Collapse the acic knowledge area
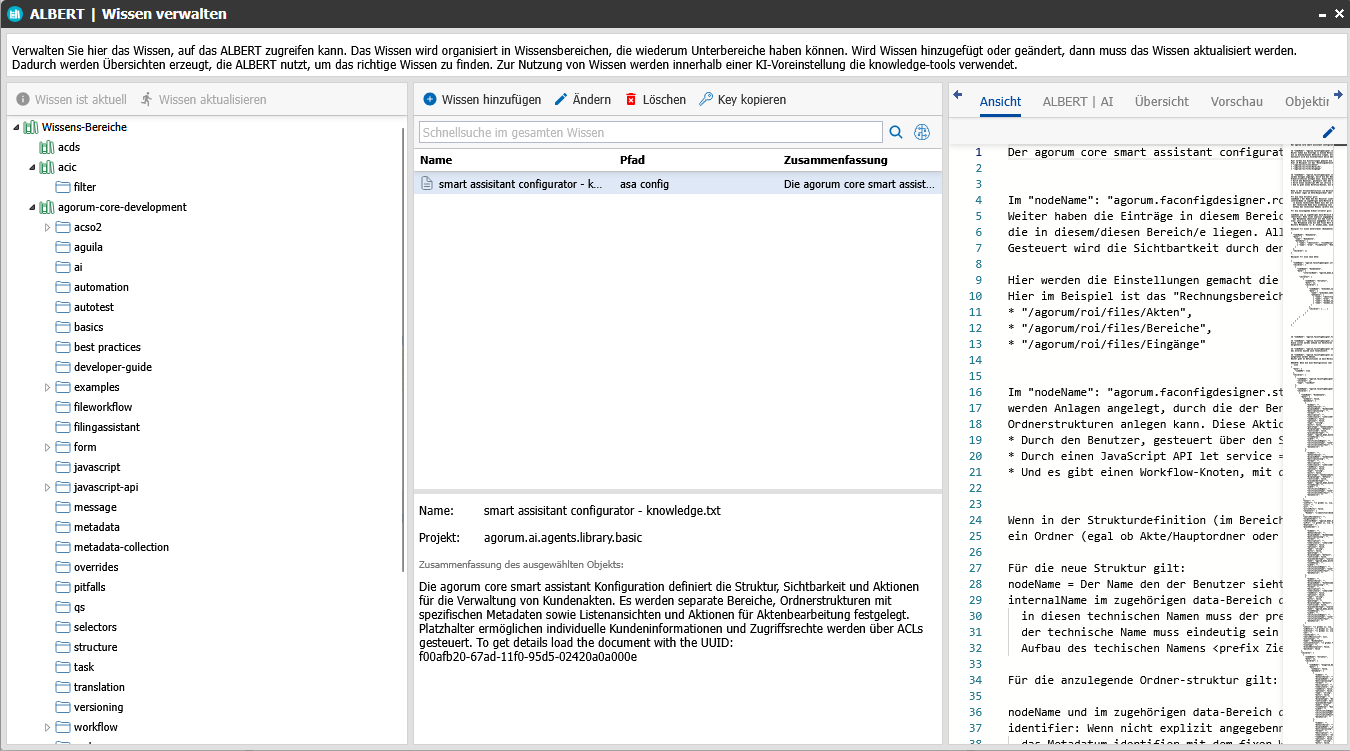This screenshot has height=751, width=1350. tap(31, 167)
